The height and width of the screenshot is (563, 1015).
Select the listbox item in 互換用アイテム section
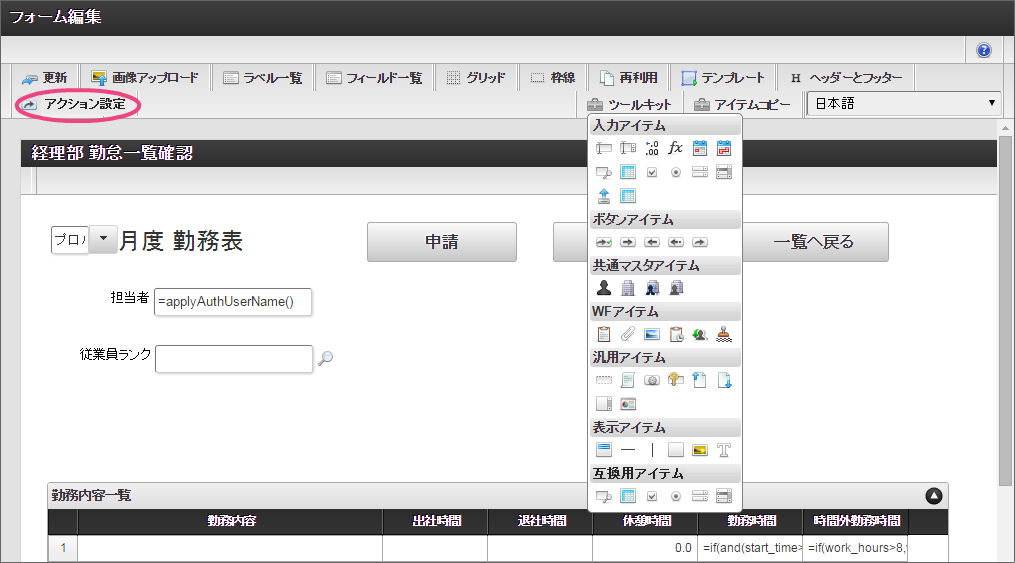coord(724,496)
